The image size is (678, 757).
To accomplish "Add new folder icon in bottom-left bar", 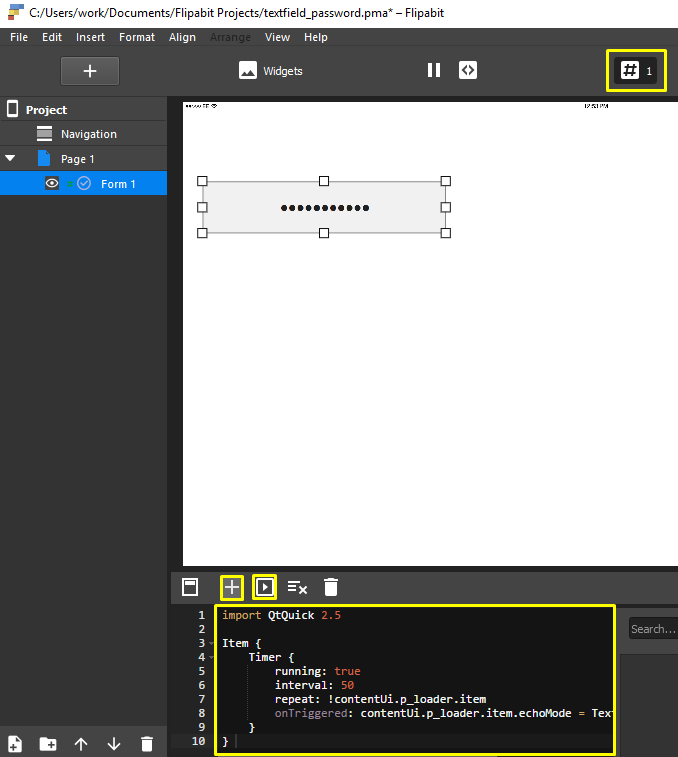I will 48,743.
